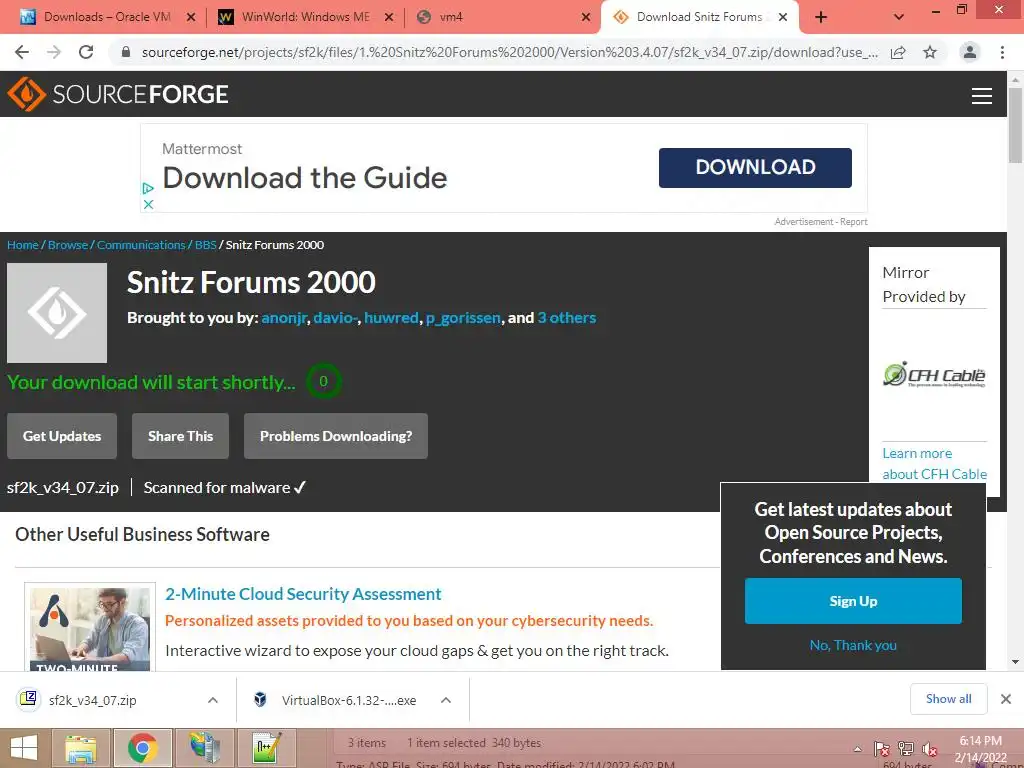Open the Chrome profile avatar
The height and width of the screenshot is (768, 1024).
pyautogui.click(x=970, y=52)
